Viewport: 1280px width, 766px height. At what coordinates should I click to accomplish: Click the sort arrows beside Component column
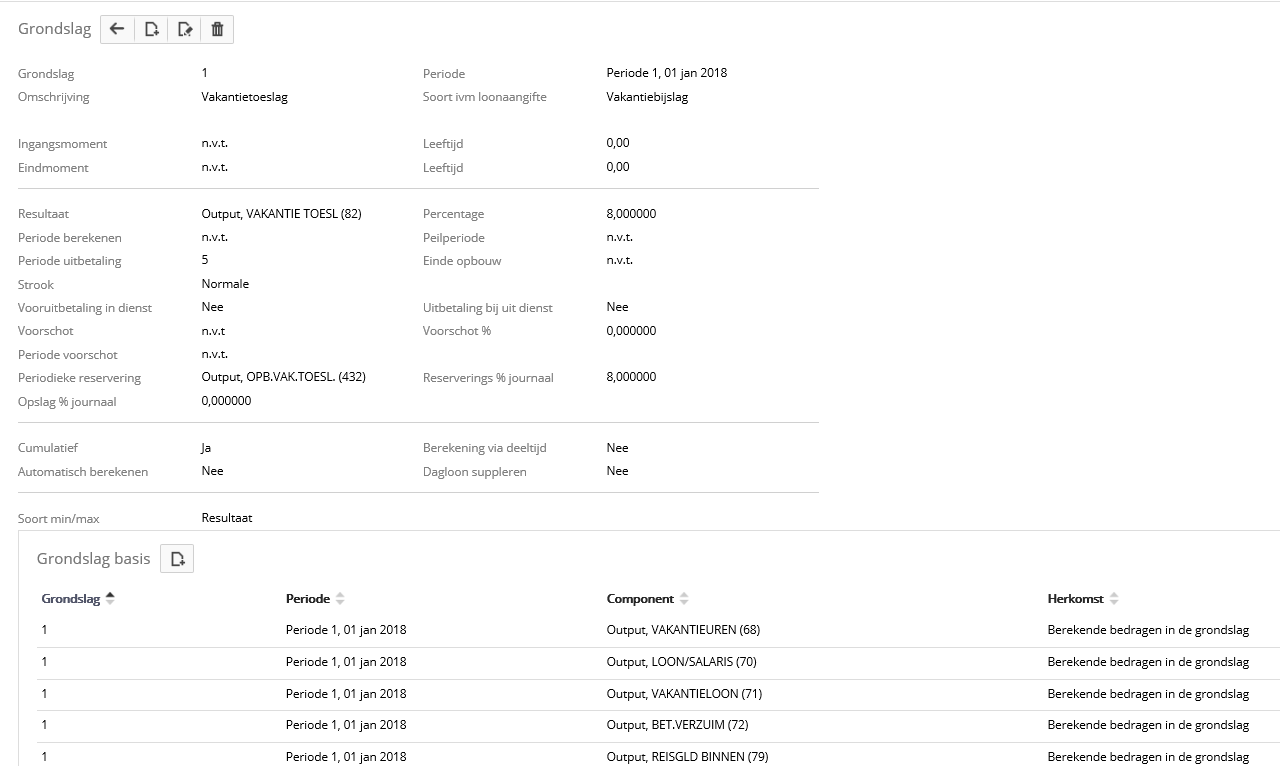(x=684, y=598)
